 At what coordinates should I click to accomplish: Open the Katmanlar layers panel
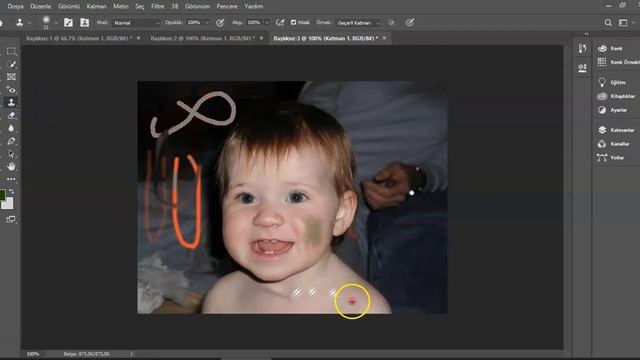point(616,130)
